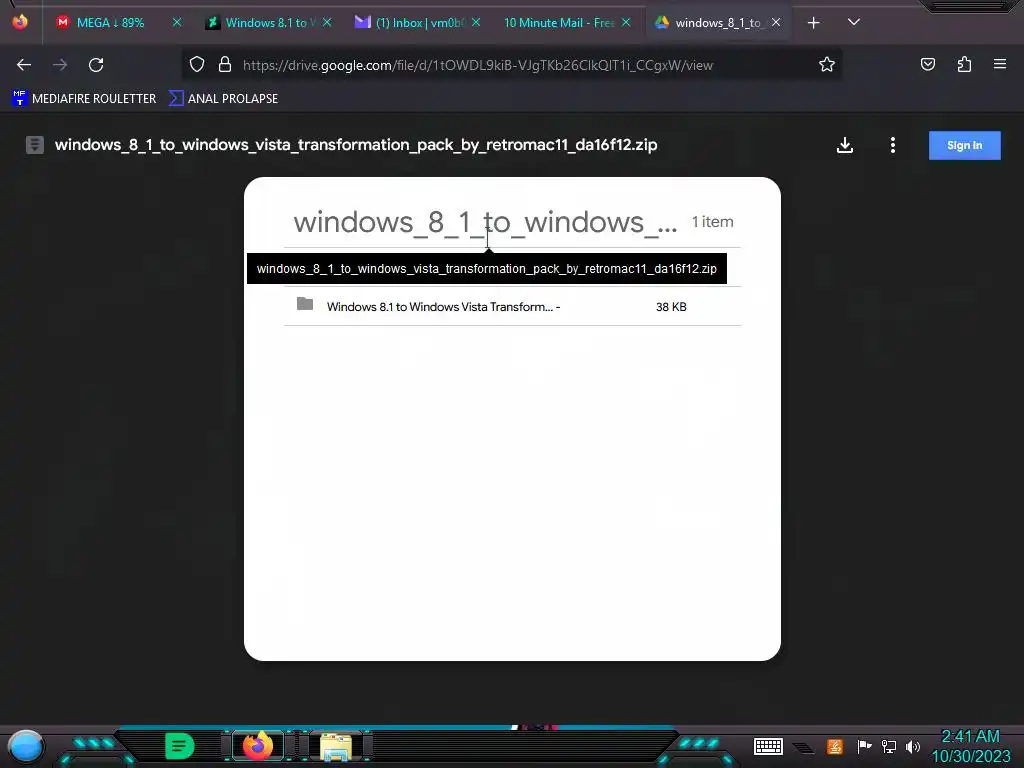Viewport: 1024px width, 768px height.
Task: Open network status tray icon
Action: [x=889, y=746]
